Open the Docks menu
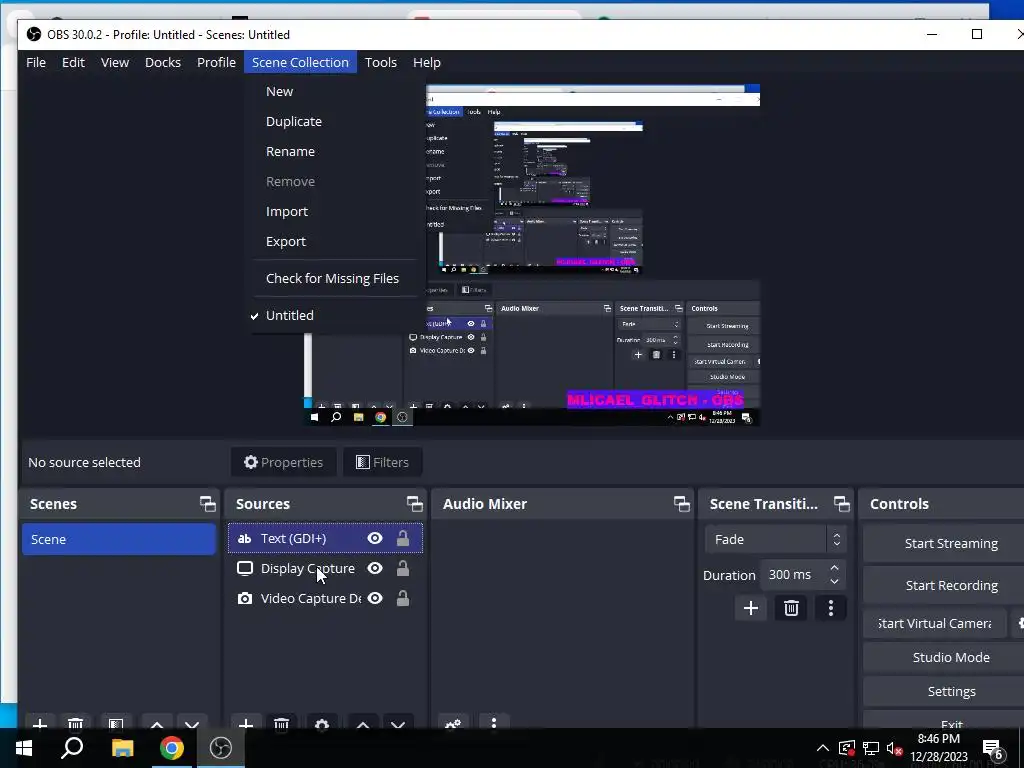The height and width of the screenshot is (768, 1024). point(163,62)
